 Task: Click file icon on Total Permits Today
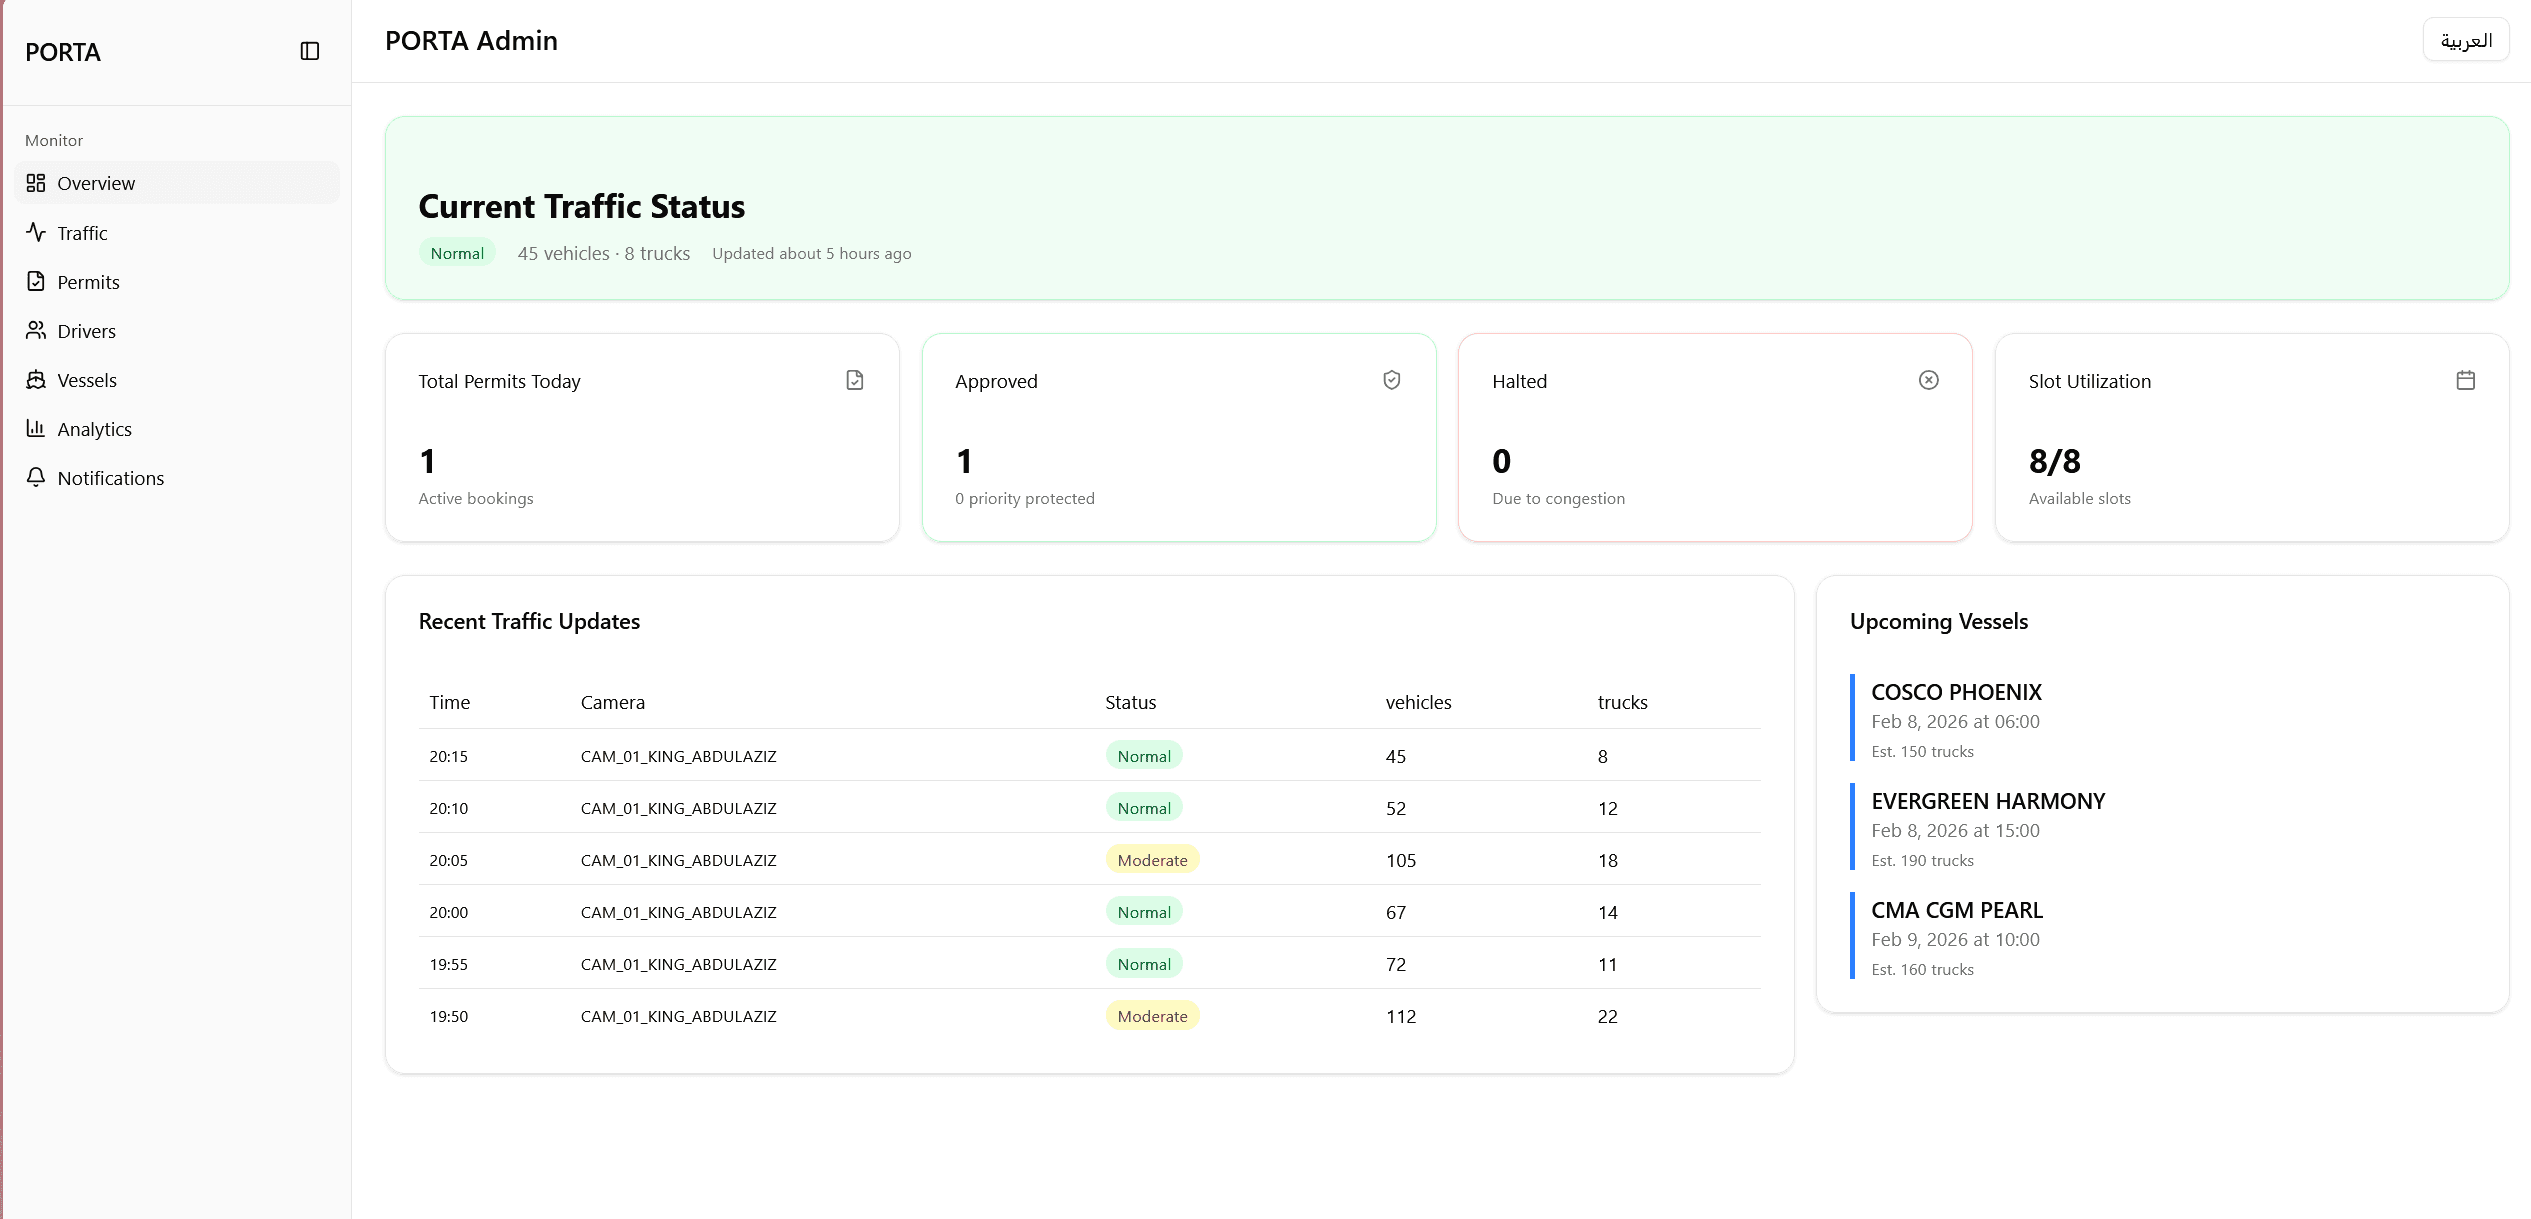(x=854, y=380)
